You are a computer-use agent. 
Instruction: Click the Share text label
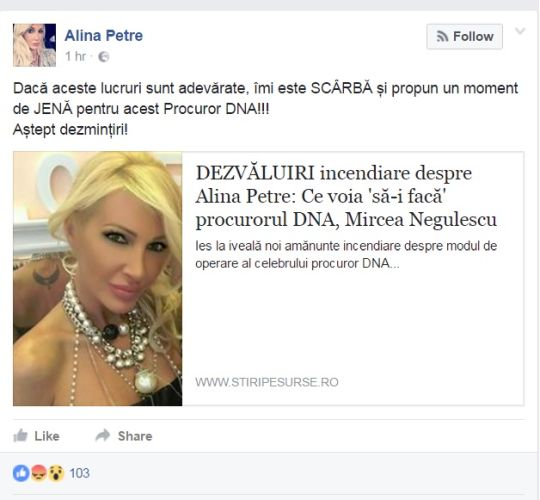(x=135, y=436)
